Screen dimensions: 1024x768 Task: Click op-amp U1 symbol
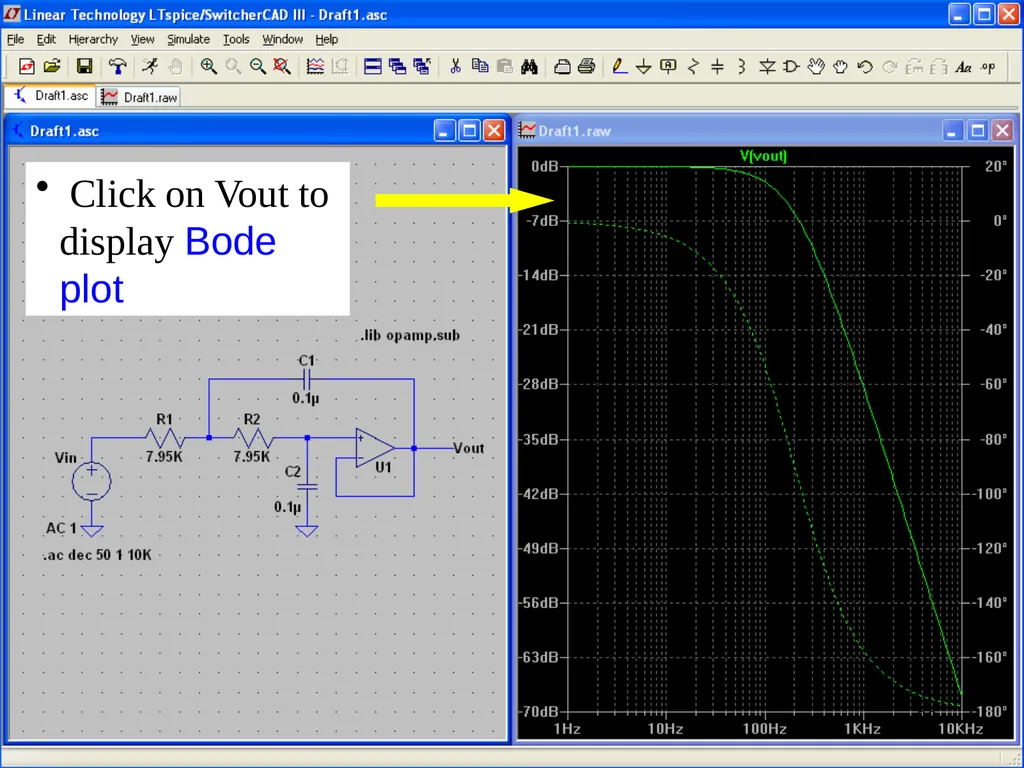375,449
